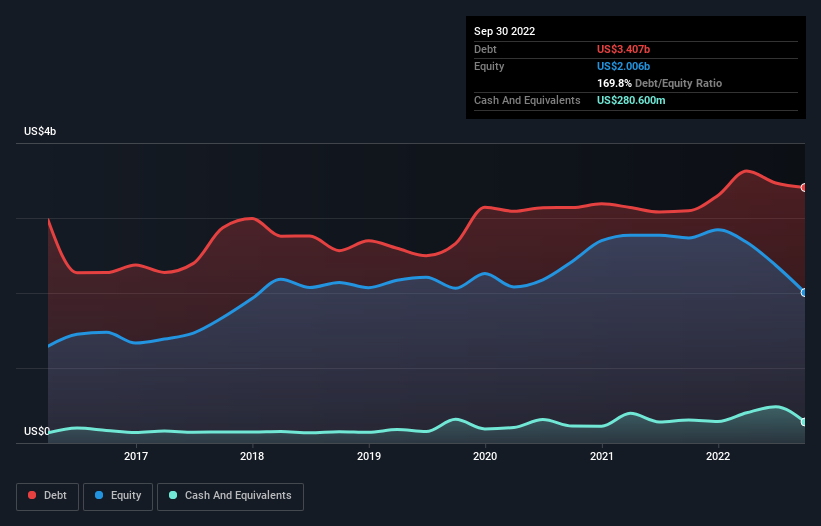
Task: Click the US$280.600m cash value
Action: (x=631, y=100)
